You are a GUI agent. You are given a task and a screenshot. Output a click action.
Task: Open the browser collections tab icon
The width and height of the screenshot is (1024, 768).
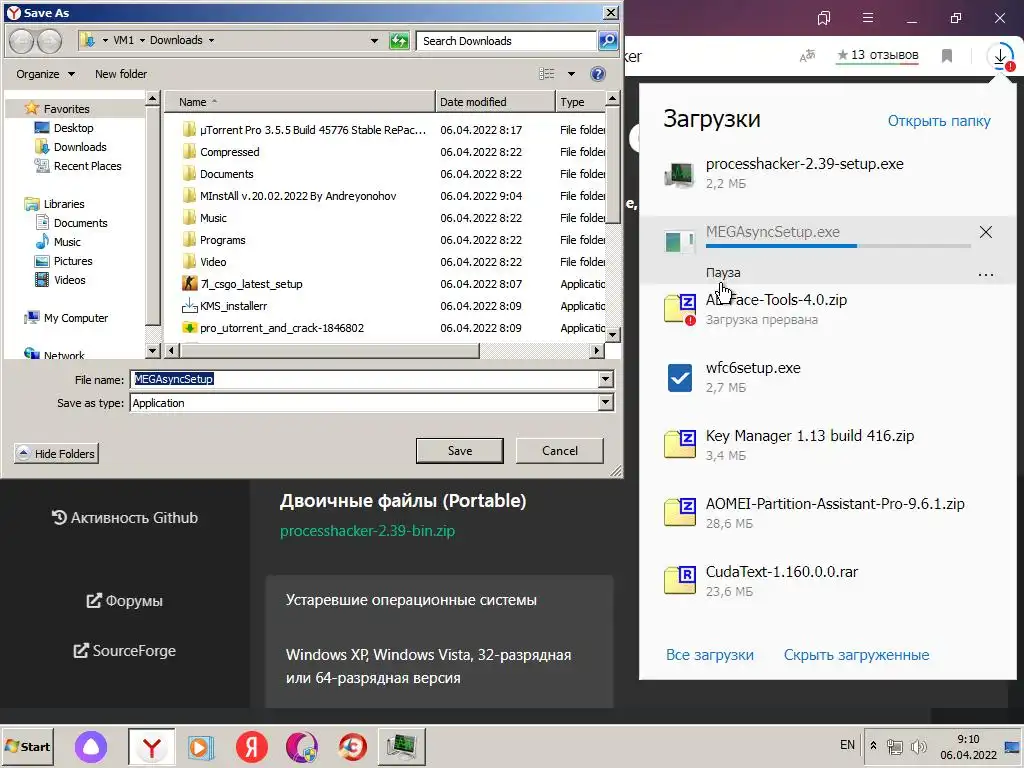[824, 18]
